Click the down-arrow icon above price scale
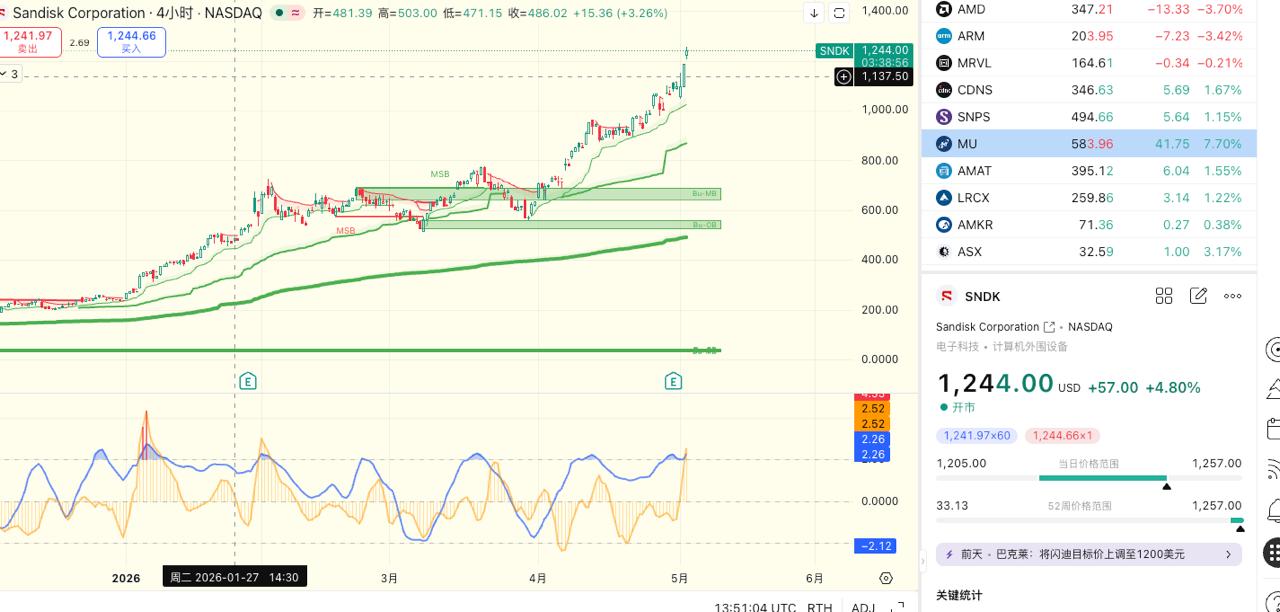1280x612 pixels. coord(814,13)
